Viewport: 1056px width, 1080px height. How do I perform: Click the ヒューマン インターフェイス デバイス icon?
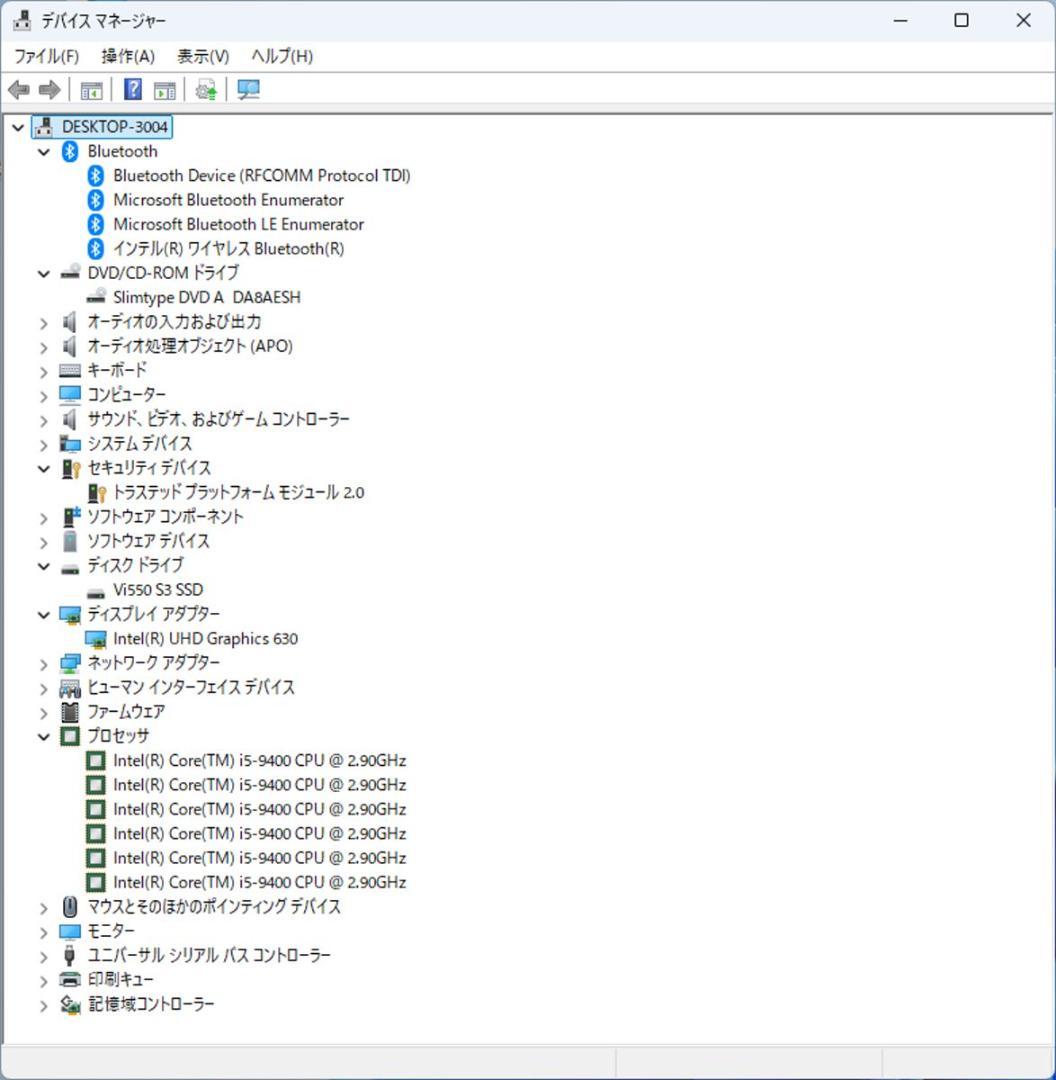pos(70,687)
